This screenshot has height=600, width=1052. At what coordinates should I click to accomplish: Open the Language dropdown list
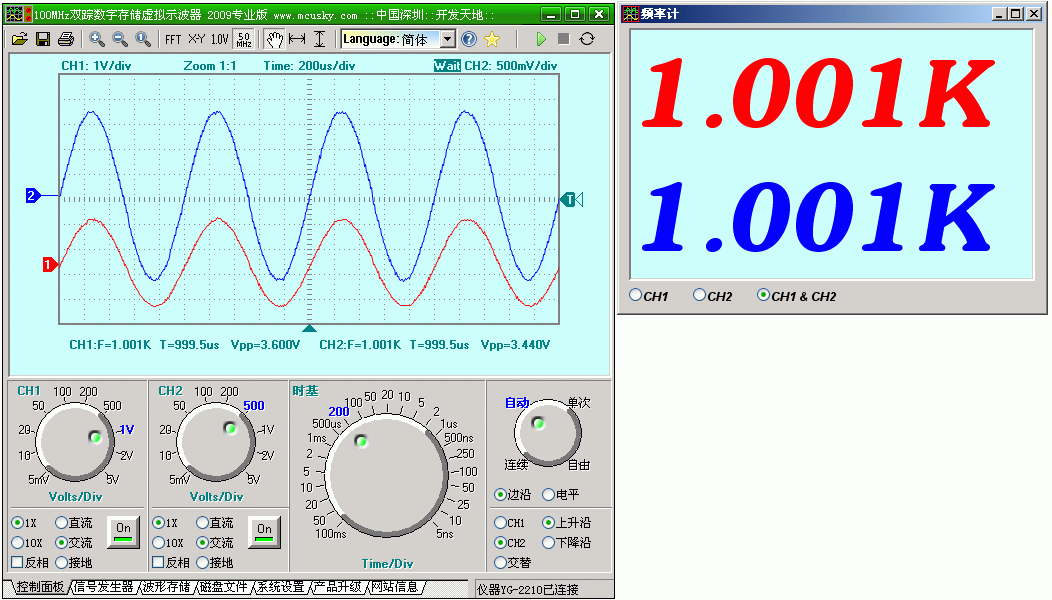[447, 39]
